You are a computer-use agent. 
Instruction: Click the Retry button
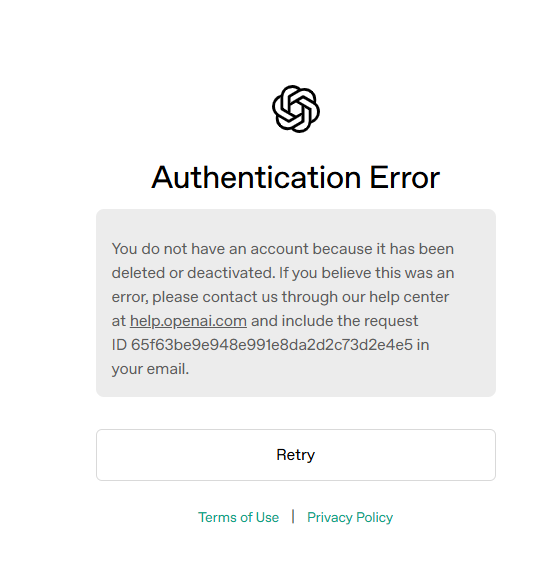click(x=296, y=455)
